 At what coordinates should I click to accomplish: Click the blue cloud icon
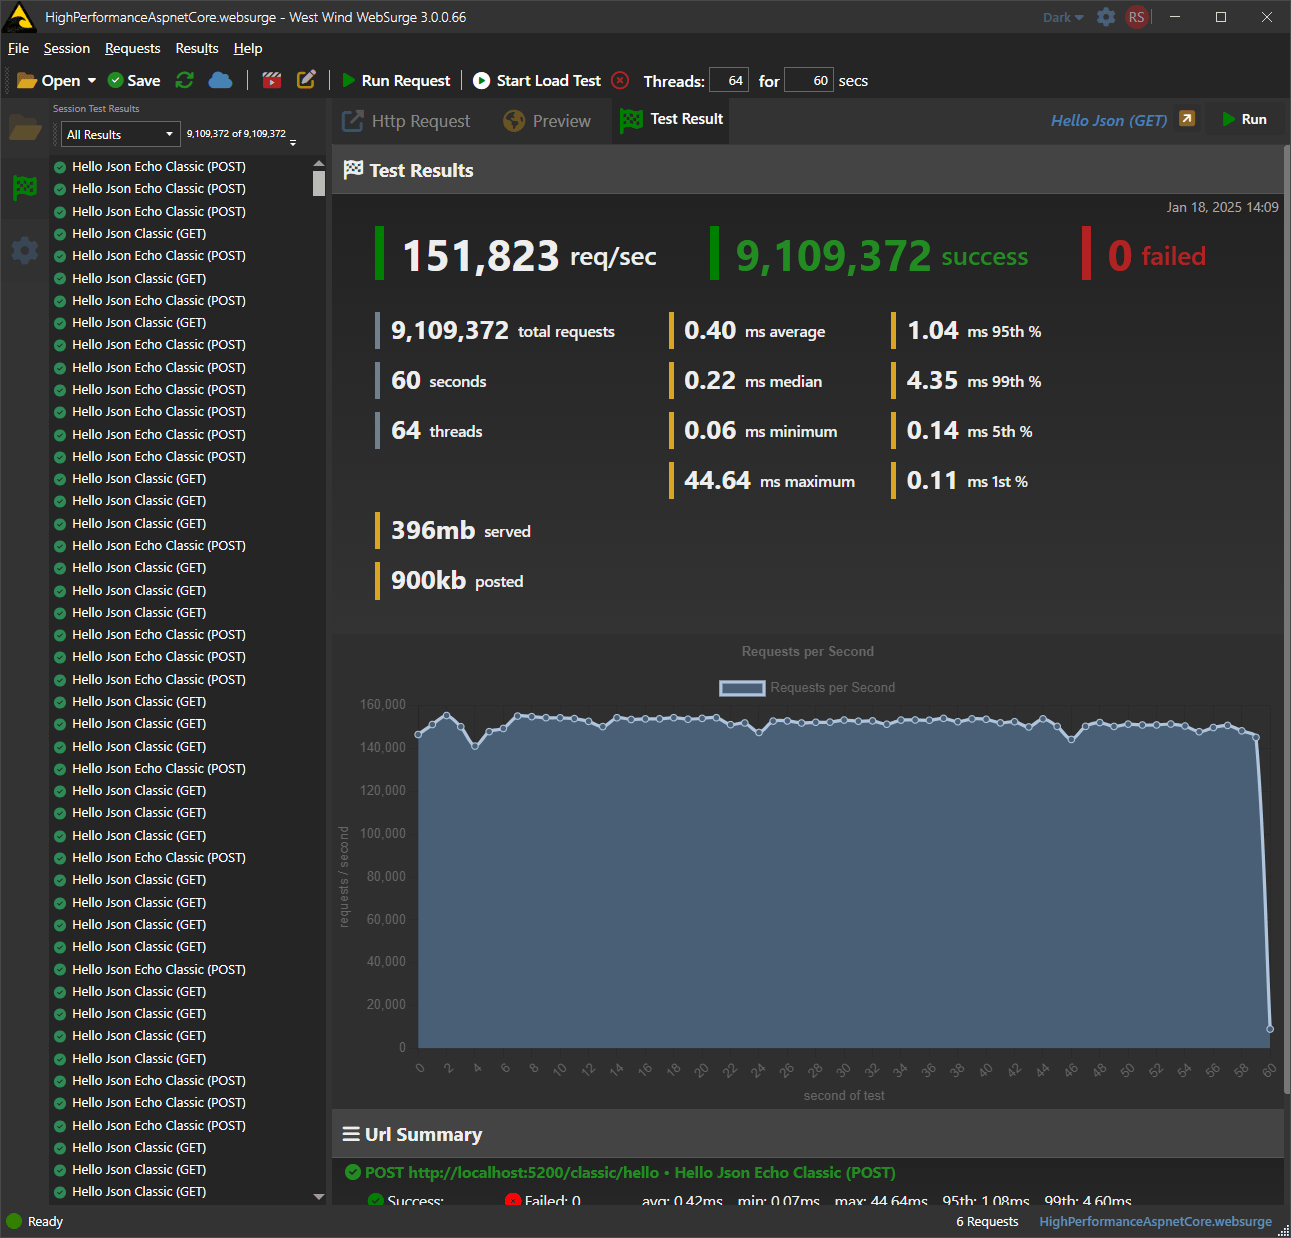220,80
